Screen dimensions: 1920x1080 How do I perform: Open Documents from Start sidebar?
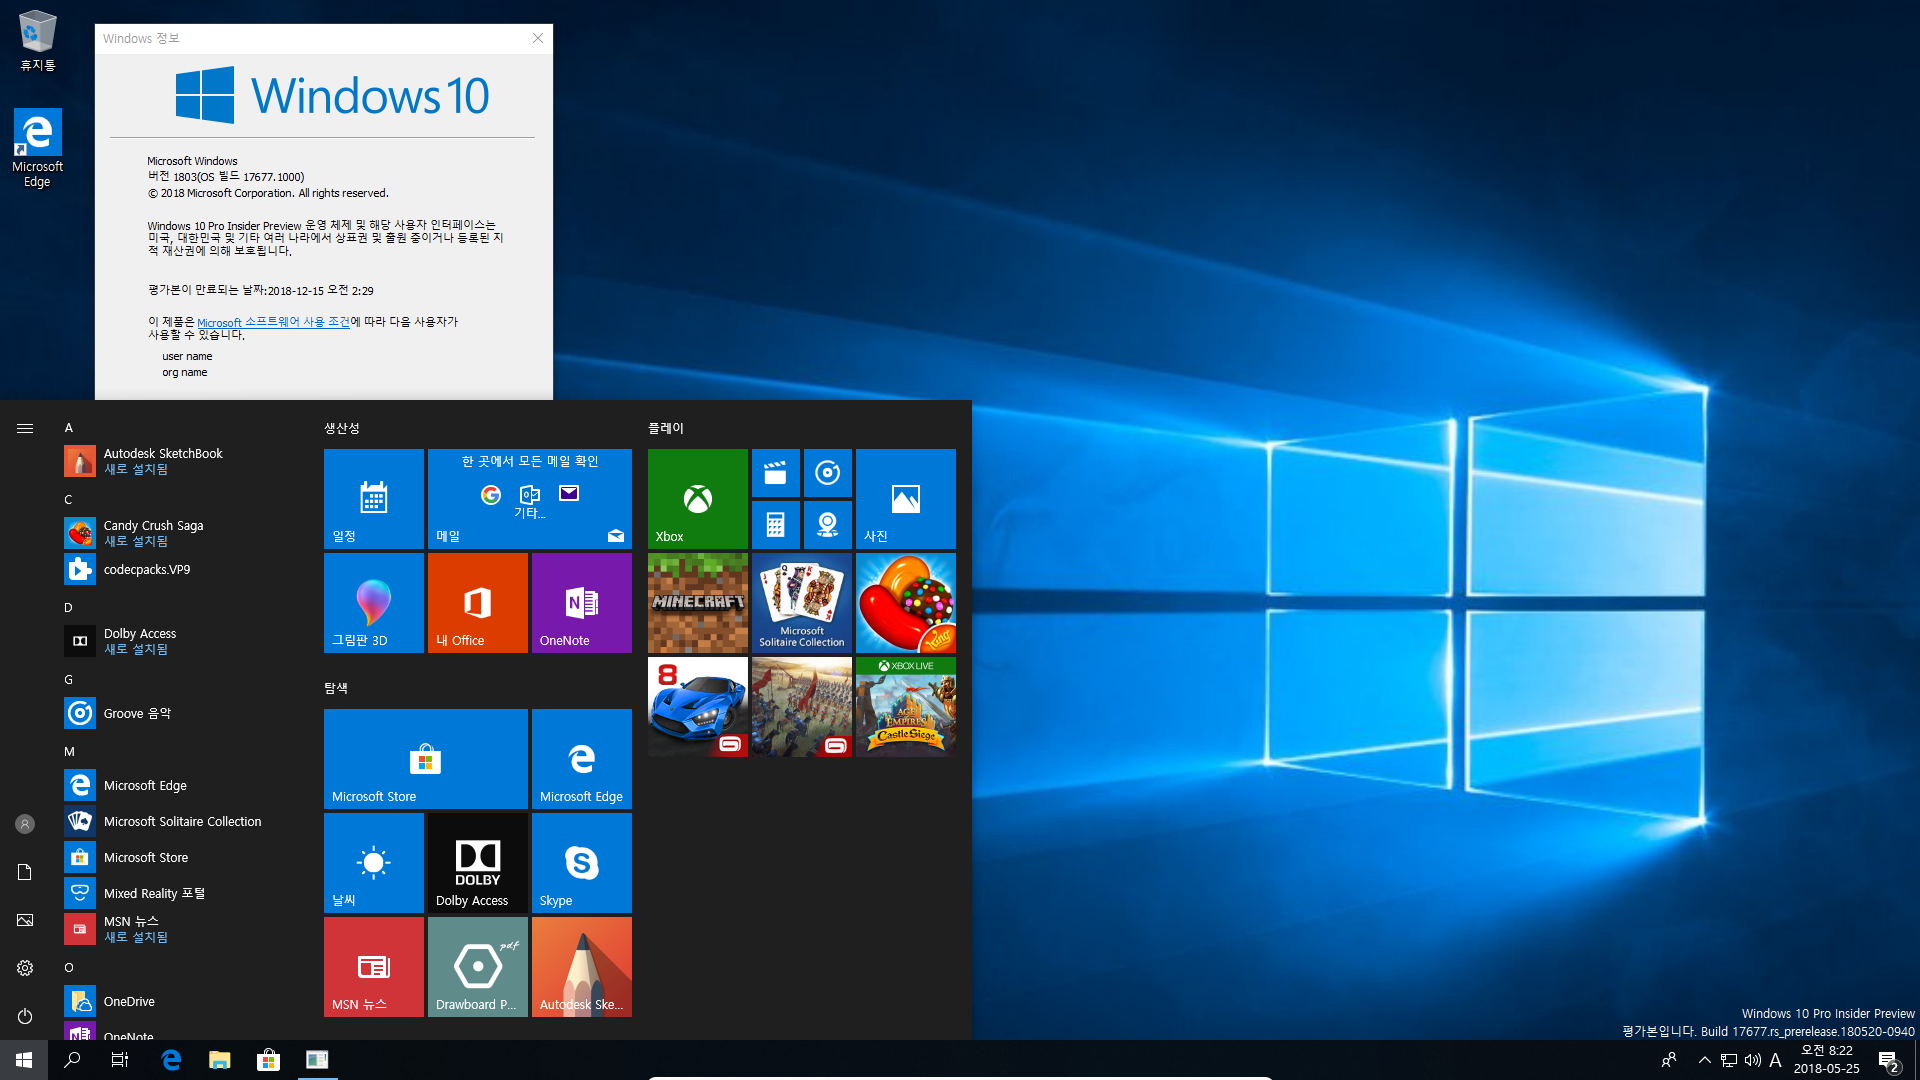pos(25,872)
